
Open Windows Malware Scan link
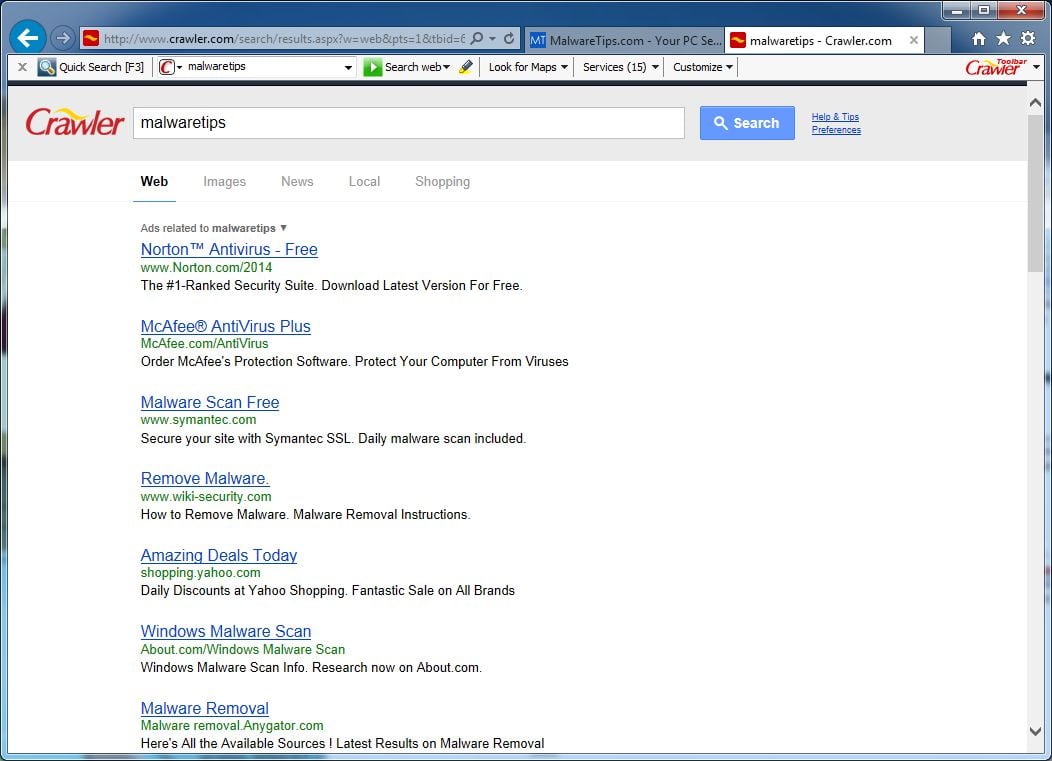tap(225, 631)
